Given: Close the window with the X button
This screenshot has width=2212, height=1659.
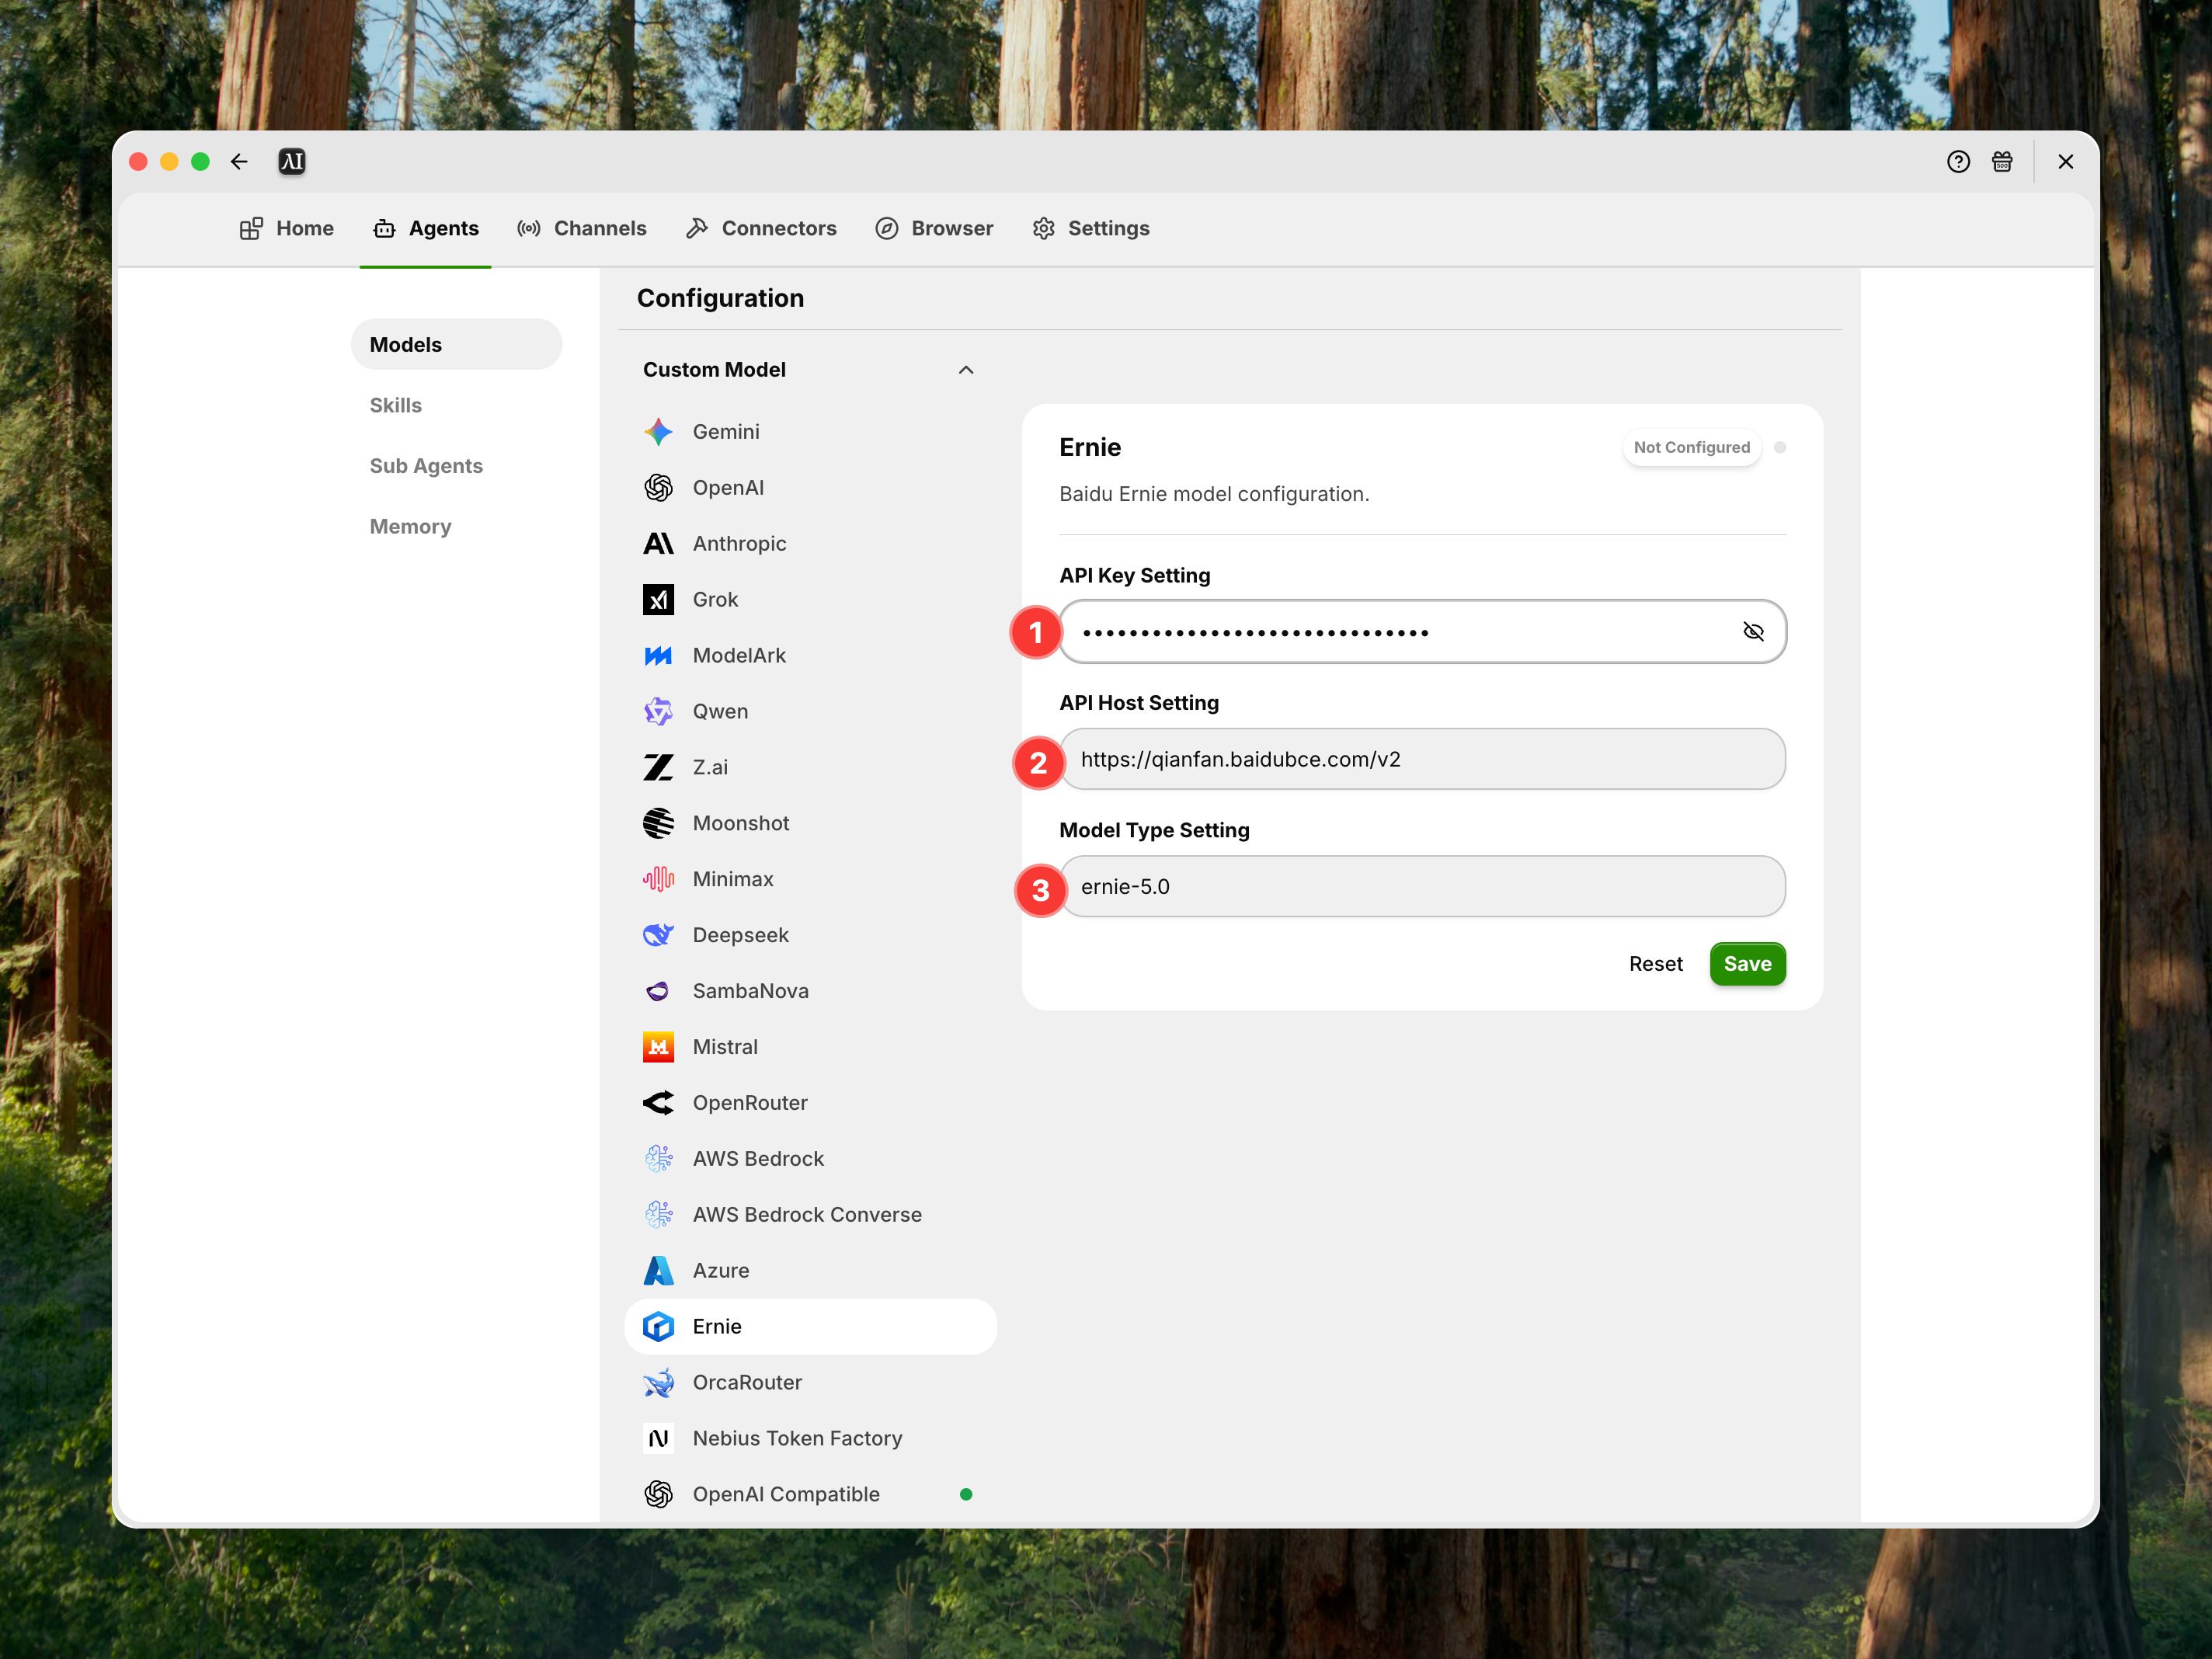Looking at the screenshot, I should pyautogui.click(x=2065, y=162).
